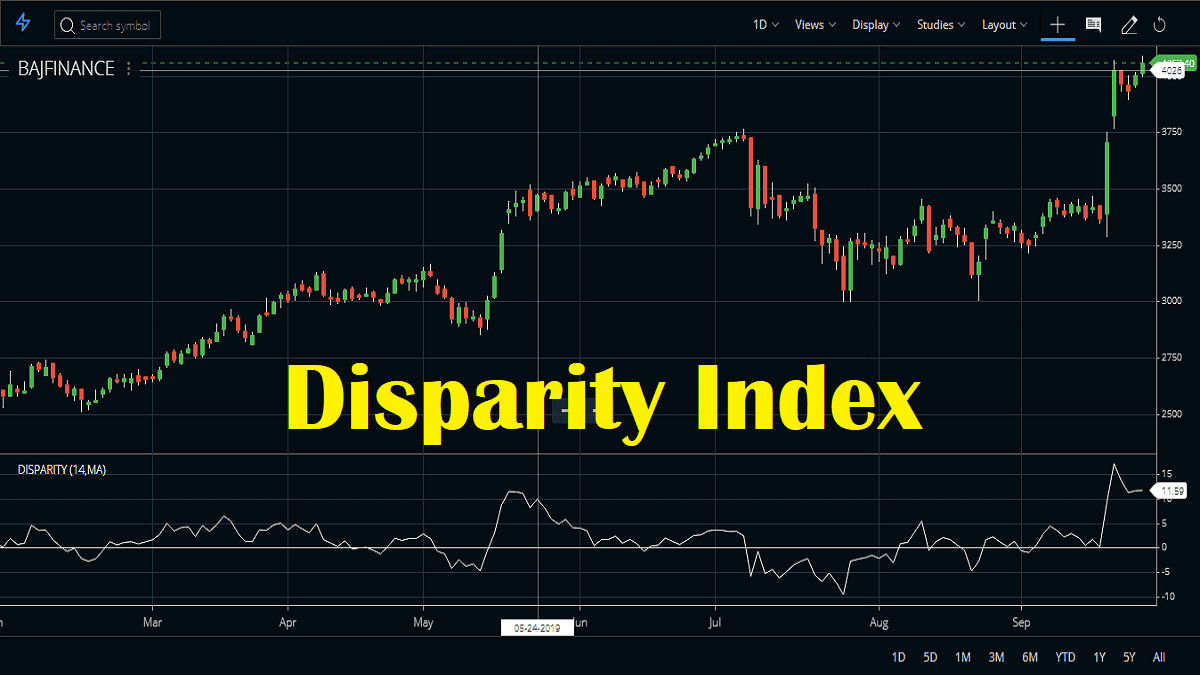The image size is (1200, 675).
Task: Select the All time range
Action: tap(1159, 657)
